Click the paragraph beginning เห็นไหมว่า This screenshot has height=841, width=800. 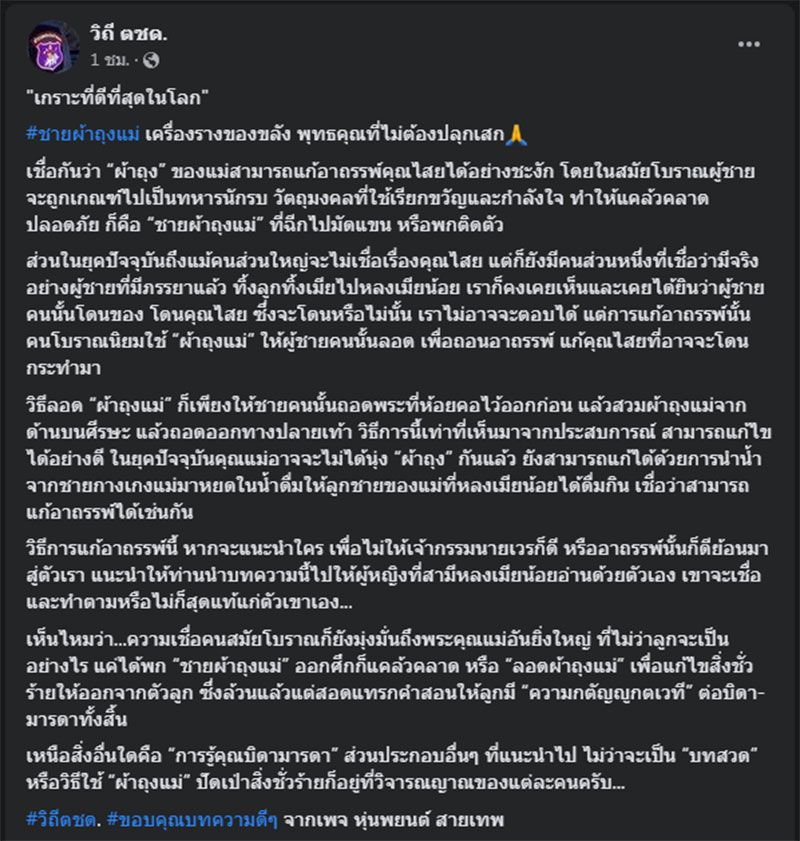pyautogui.click(x=395, y=679)
